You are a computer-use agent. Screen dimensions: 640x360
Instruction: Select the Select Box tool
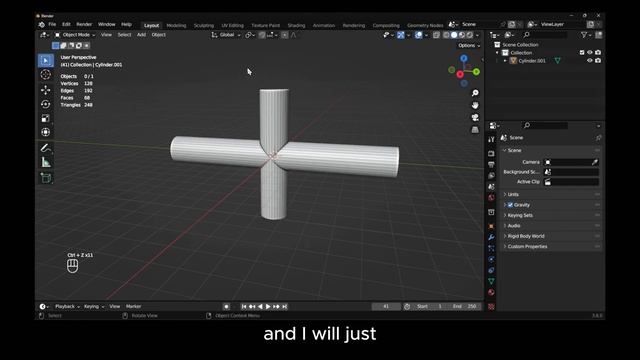coord(46,60)
